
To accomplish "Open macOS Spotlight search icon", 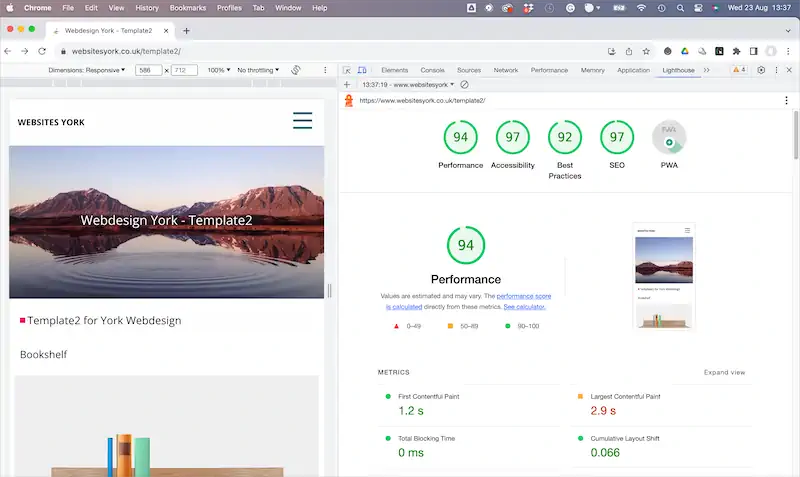I will tap(680, 8).
